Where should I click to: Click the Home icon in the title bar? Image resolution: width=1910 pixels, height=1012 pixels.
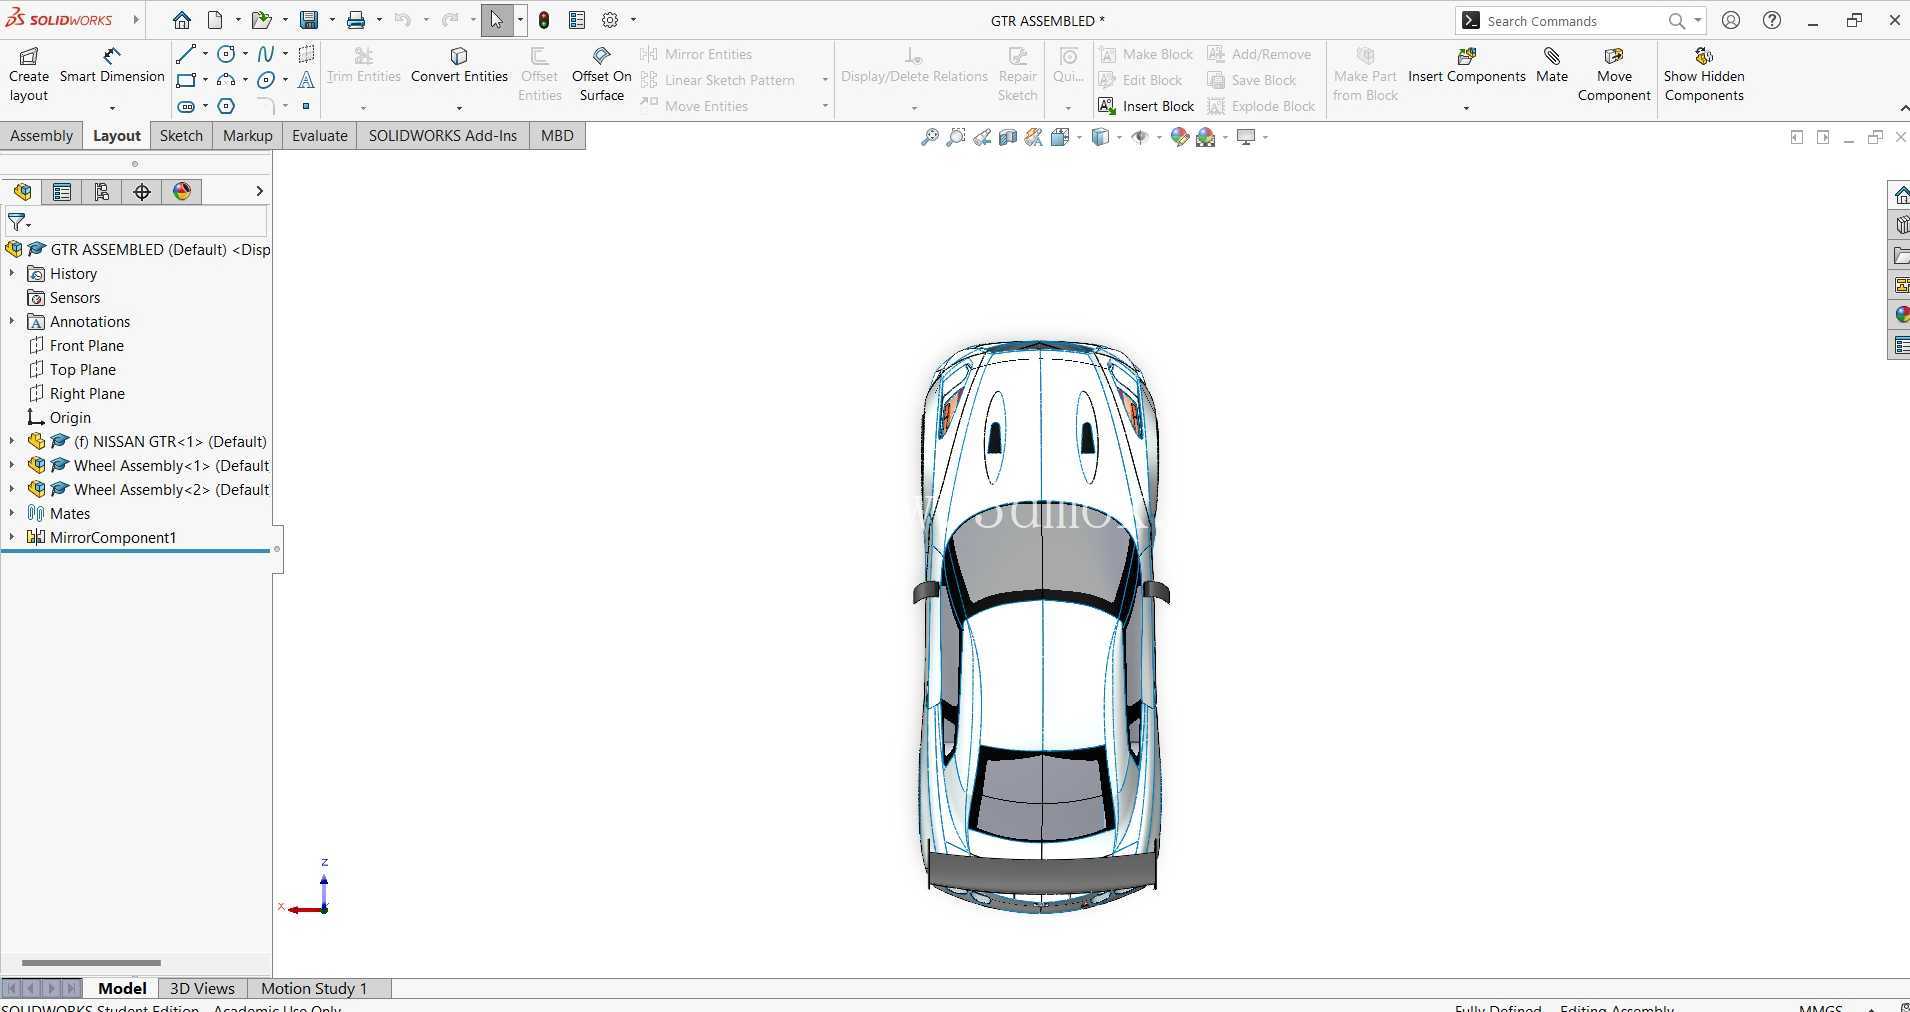tap(181, 20)
